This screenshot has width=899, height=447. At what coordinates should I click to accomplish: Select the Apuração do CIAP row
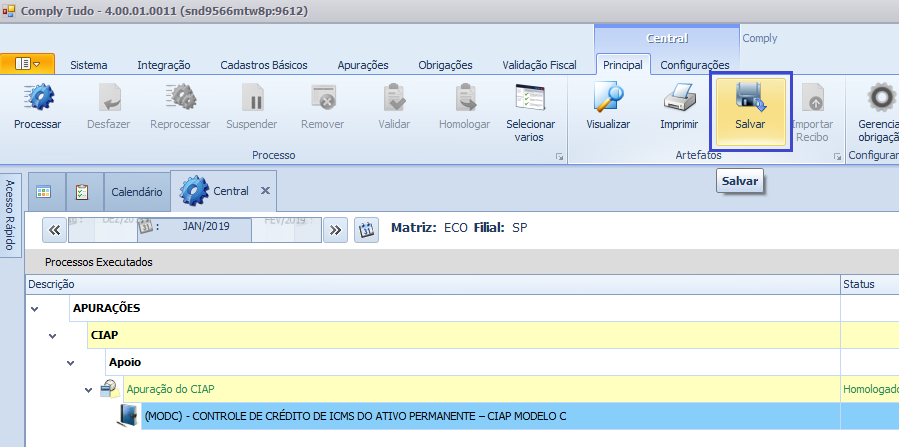pyautogui.click(x=482, y=389)
